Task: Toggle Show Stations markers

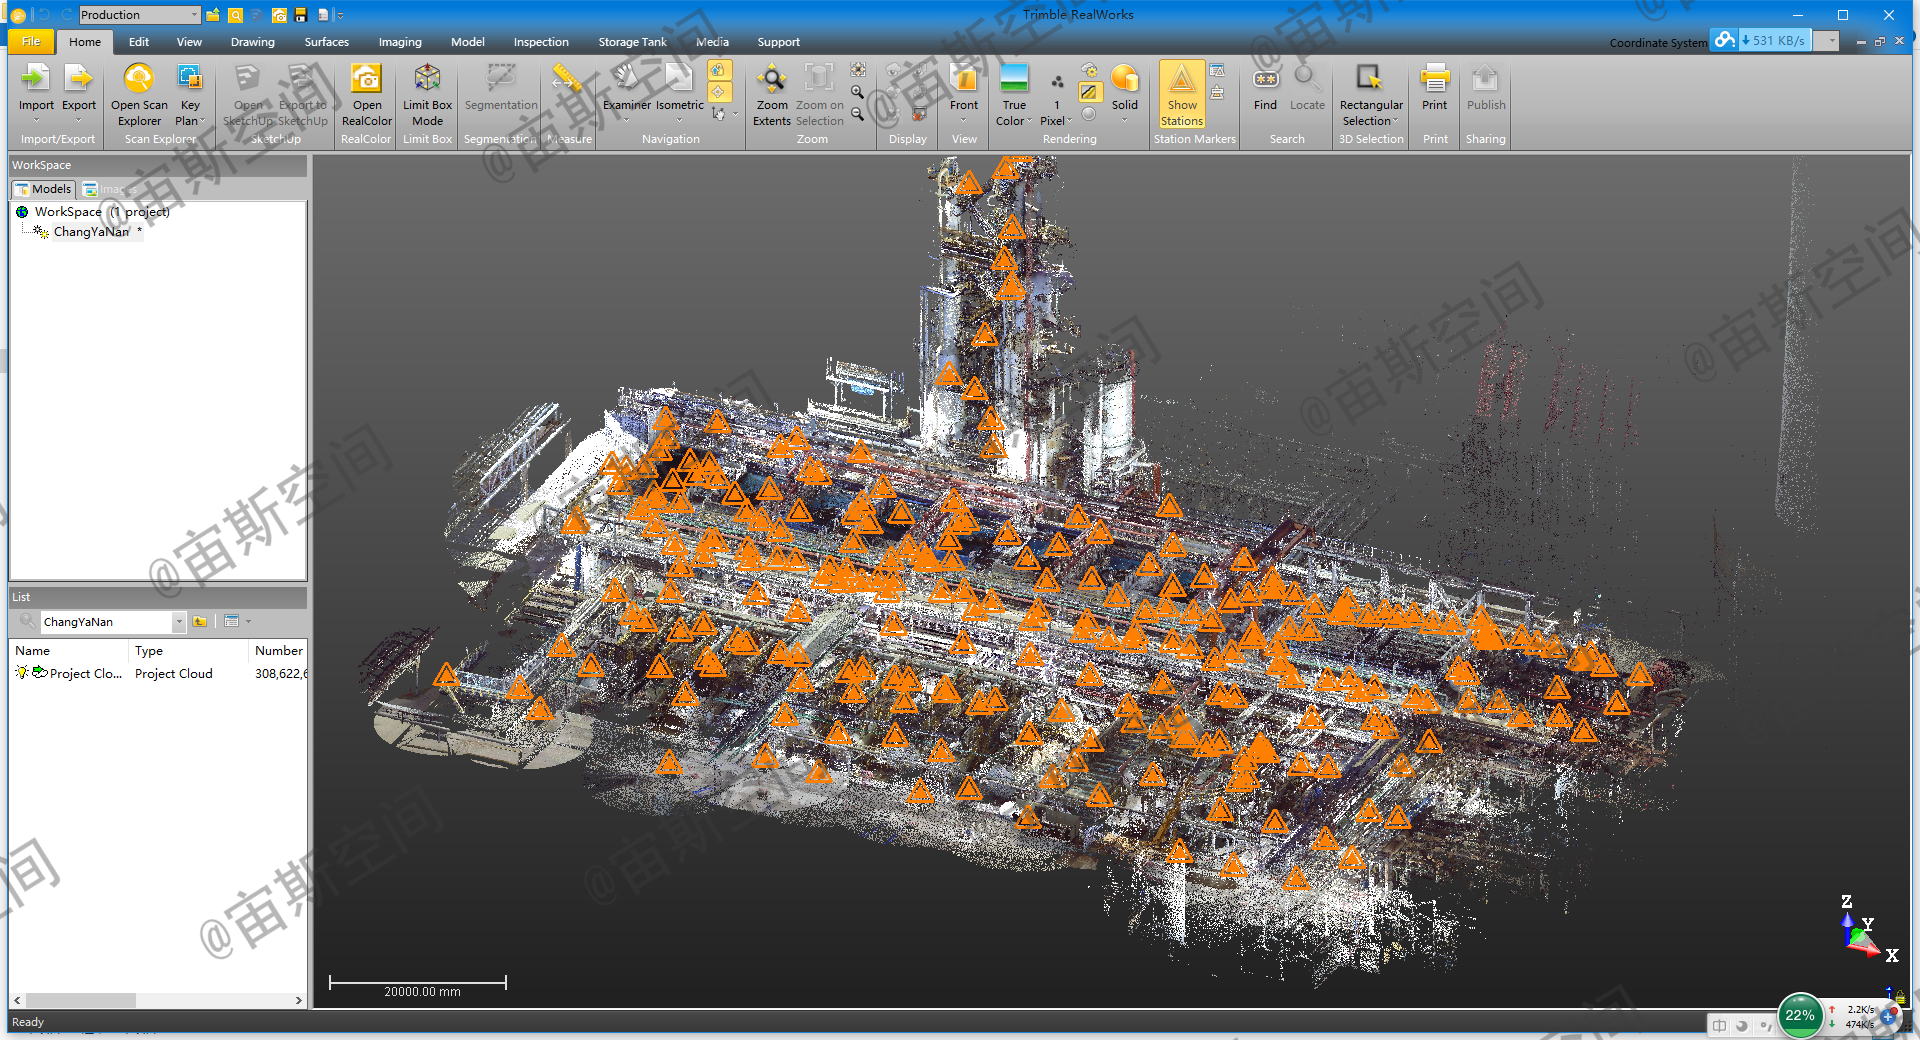Action: click(x=1182, y=95)
